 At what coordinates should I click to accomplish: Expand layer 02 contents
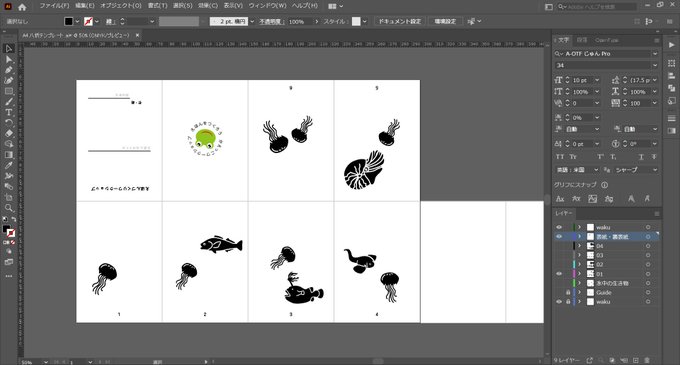(x=579, y=264)
